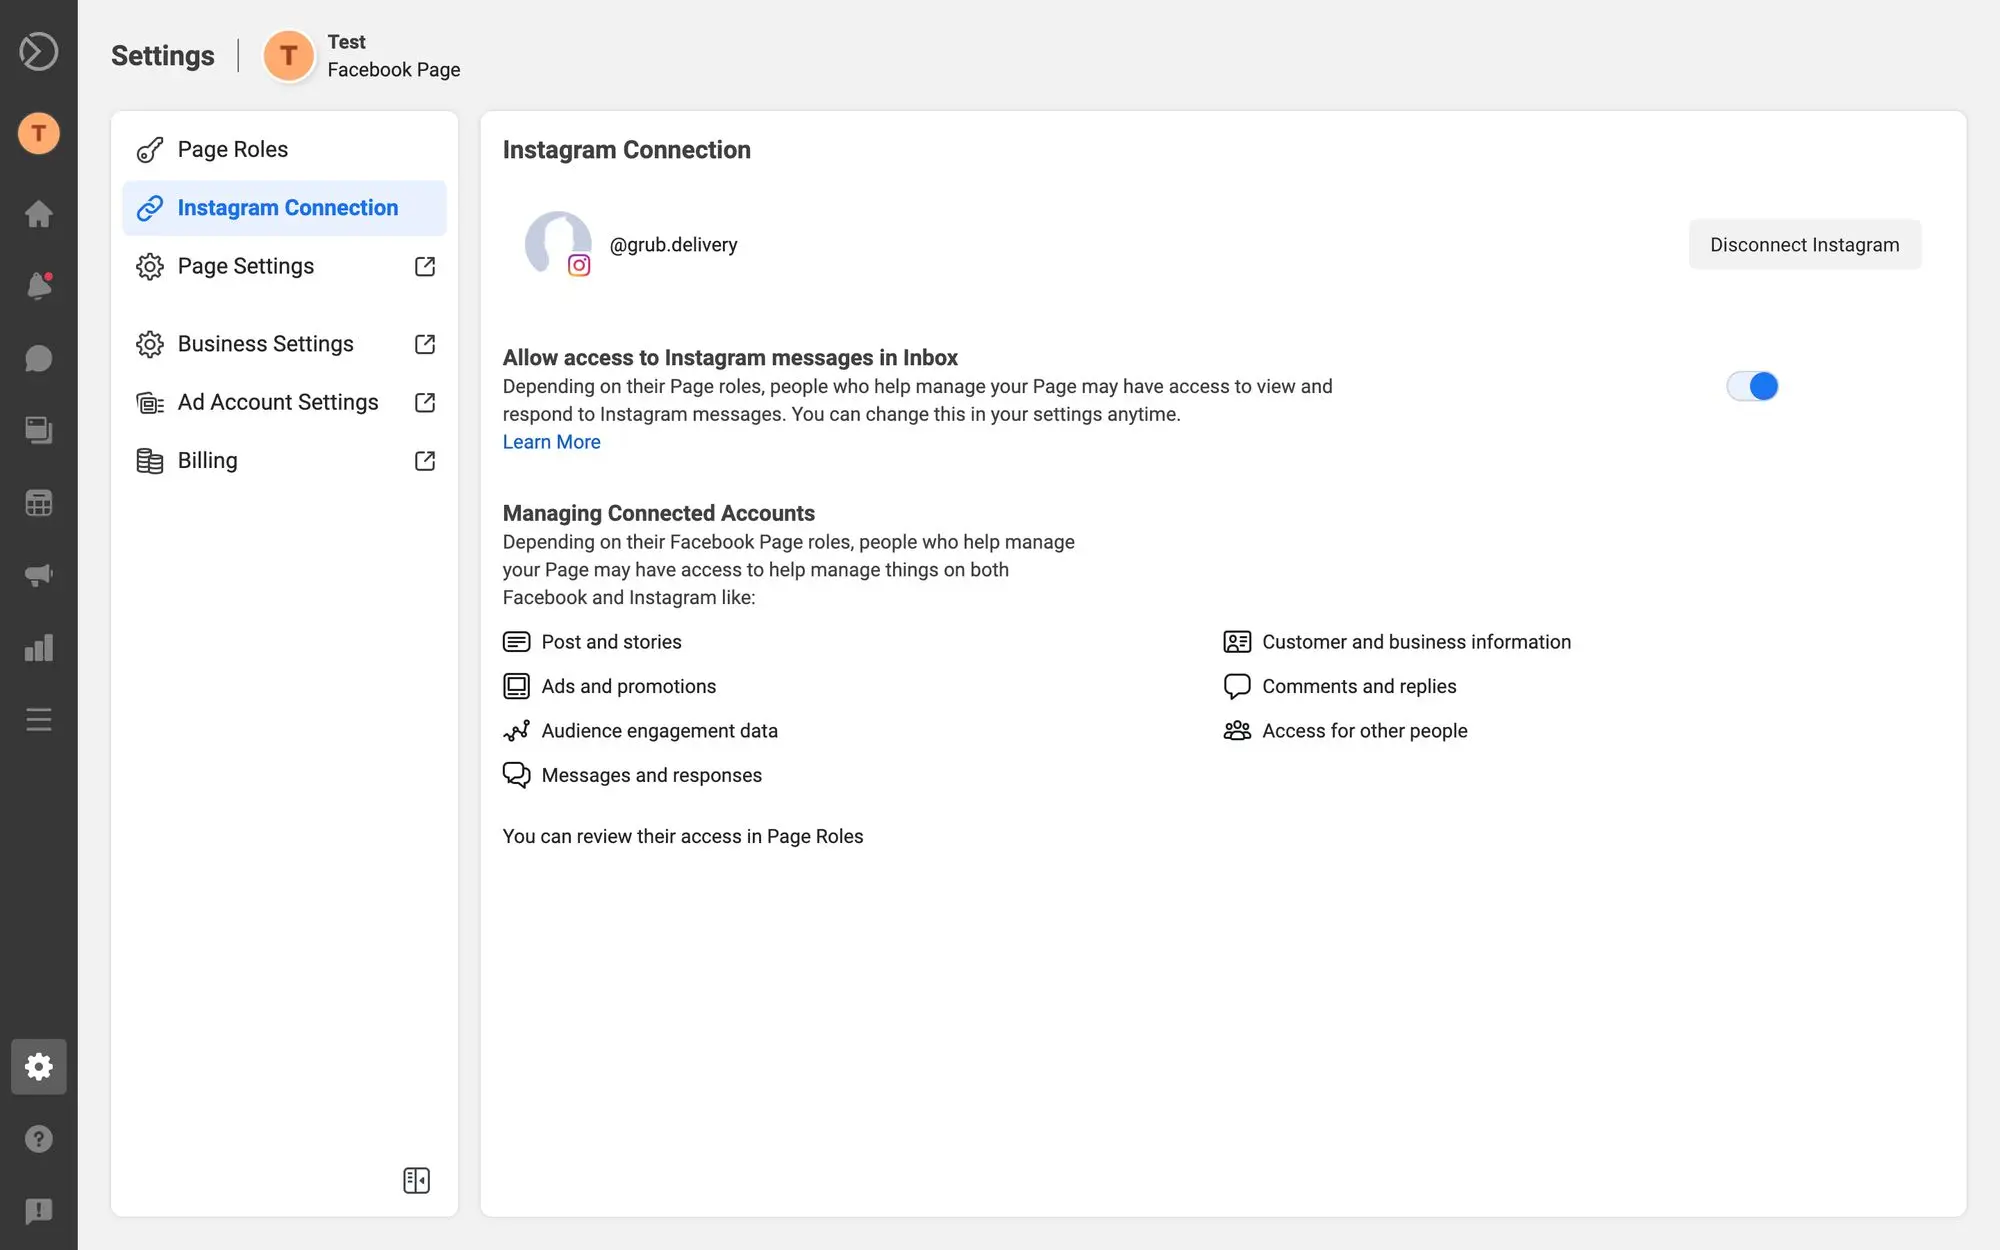Toggle off Instagram messages access in Inbox

1752,386
